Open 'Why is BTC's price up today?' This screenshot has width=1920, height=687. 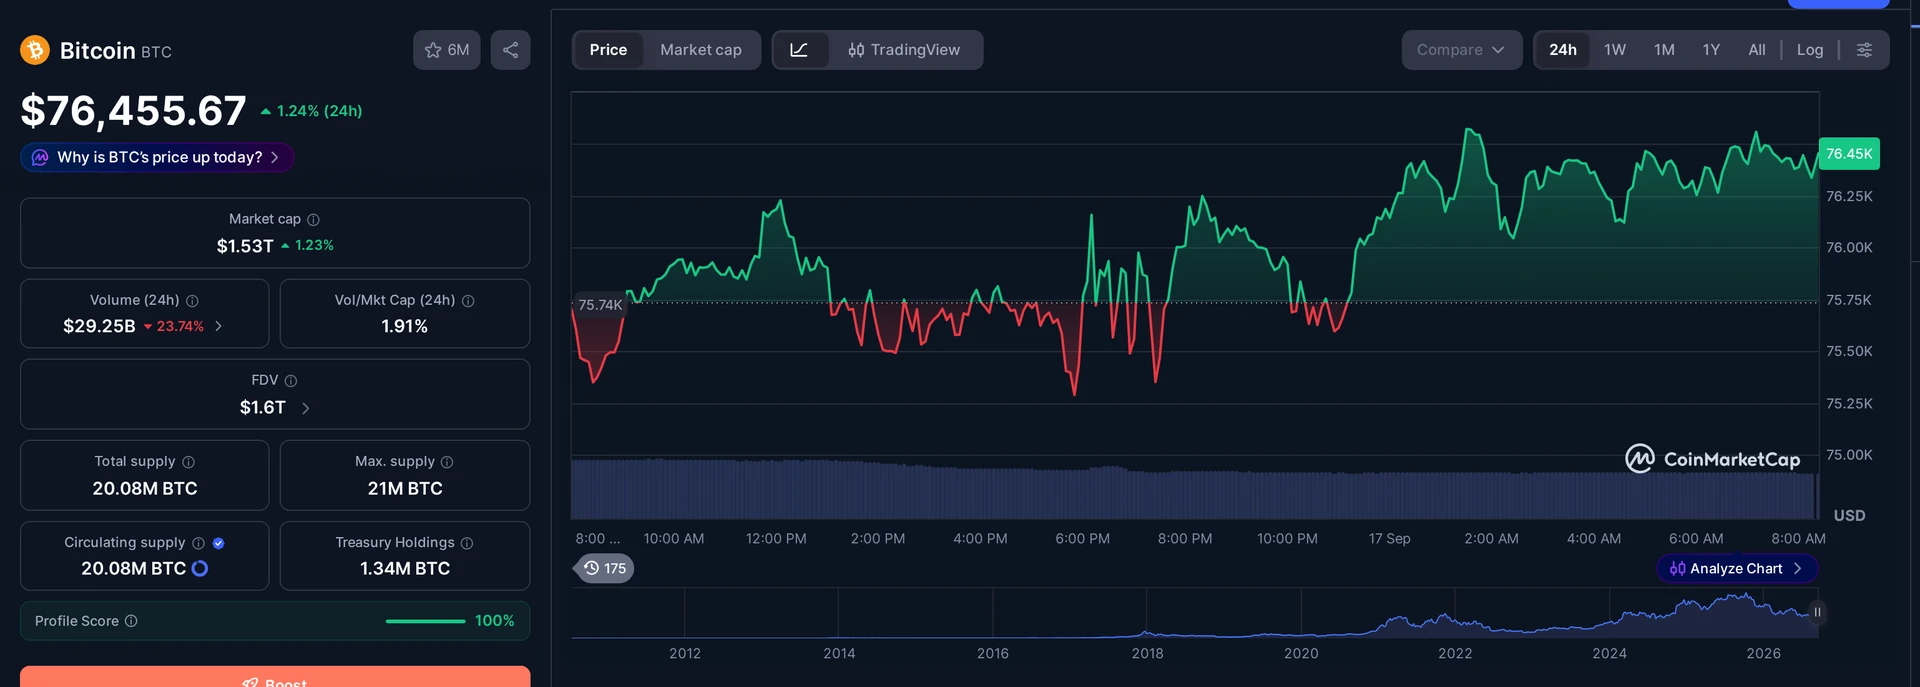click(157, 157)
